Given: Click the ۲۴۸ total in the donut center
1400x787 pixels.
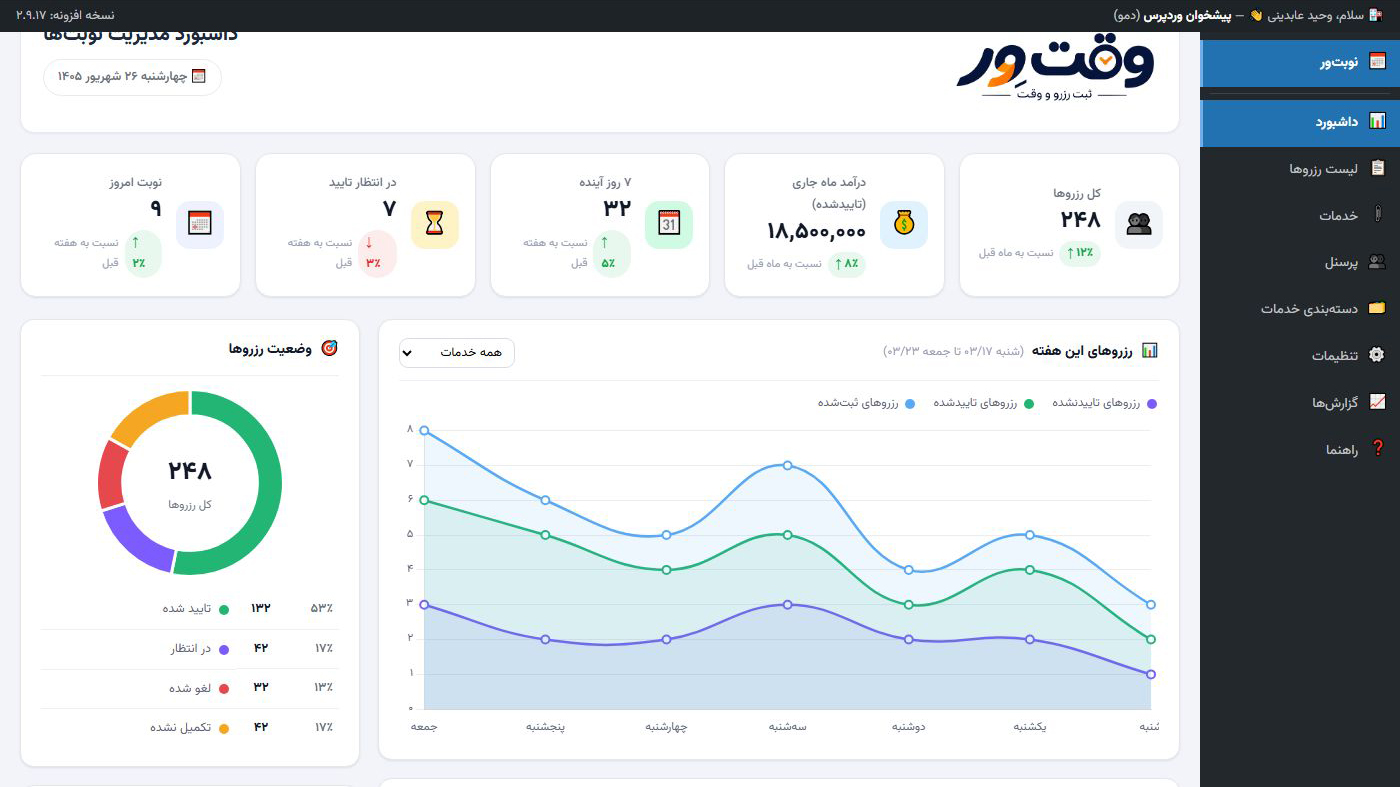Looking at the screenshot, I should [190, 470].
